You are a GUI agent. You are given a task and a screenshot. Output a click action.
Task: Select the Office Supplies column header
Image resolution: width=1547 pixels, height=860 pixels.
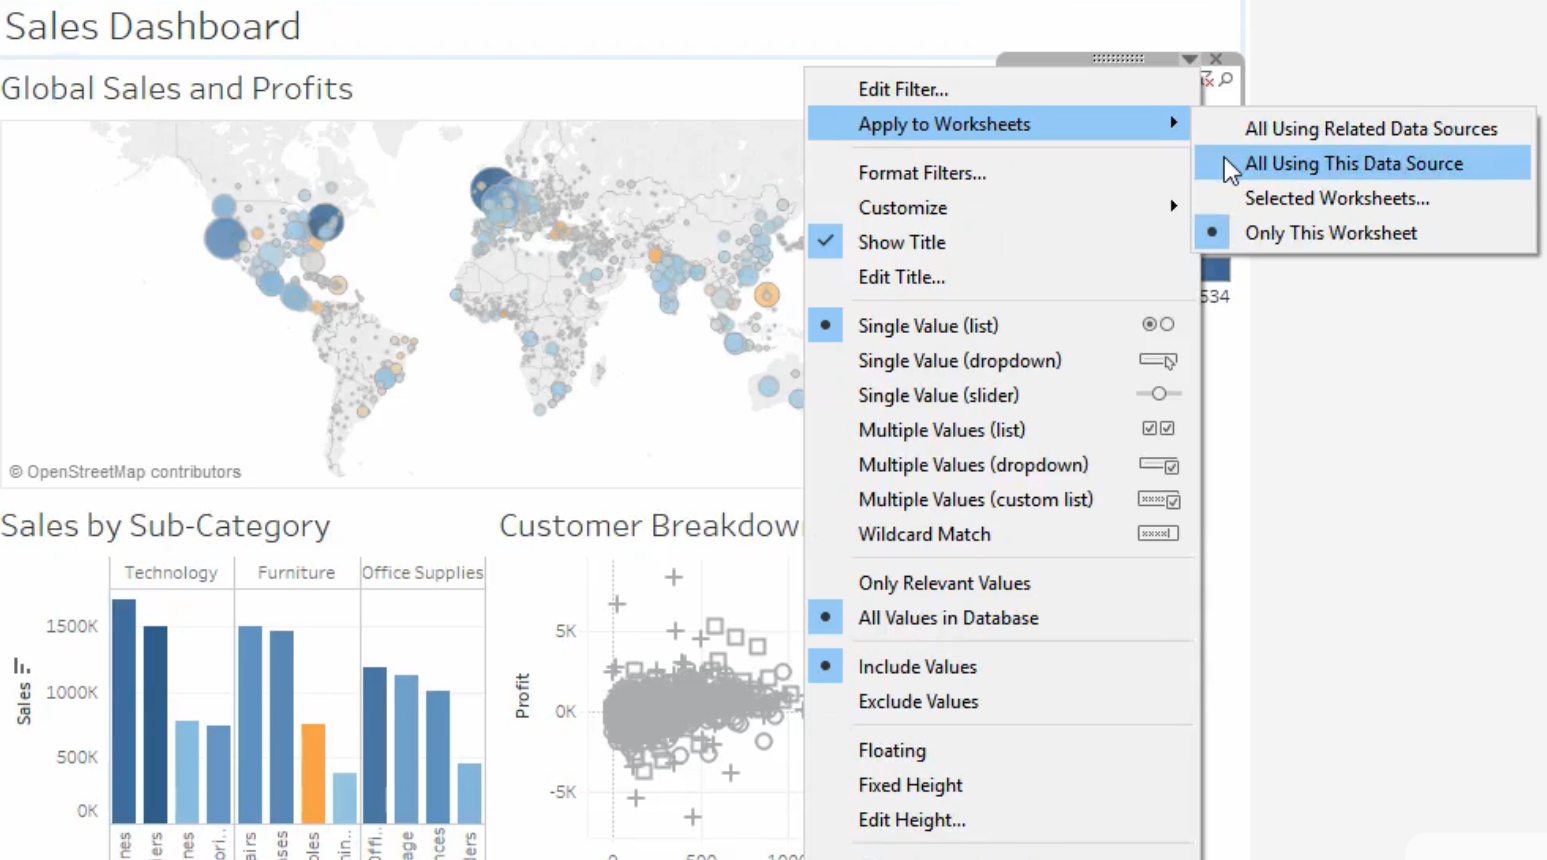coord(422,573)
